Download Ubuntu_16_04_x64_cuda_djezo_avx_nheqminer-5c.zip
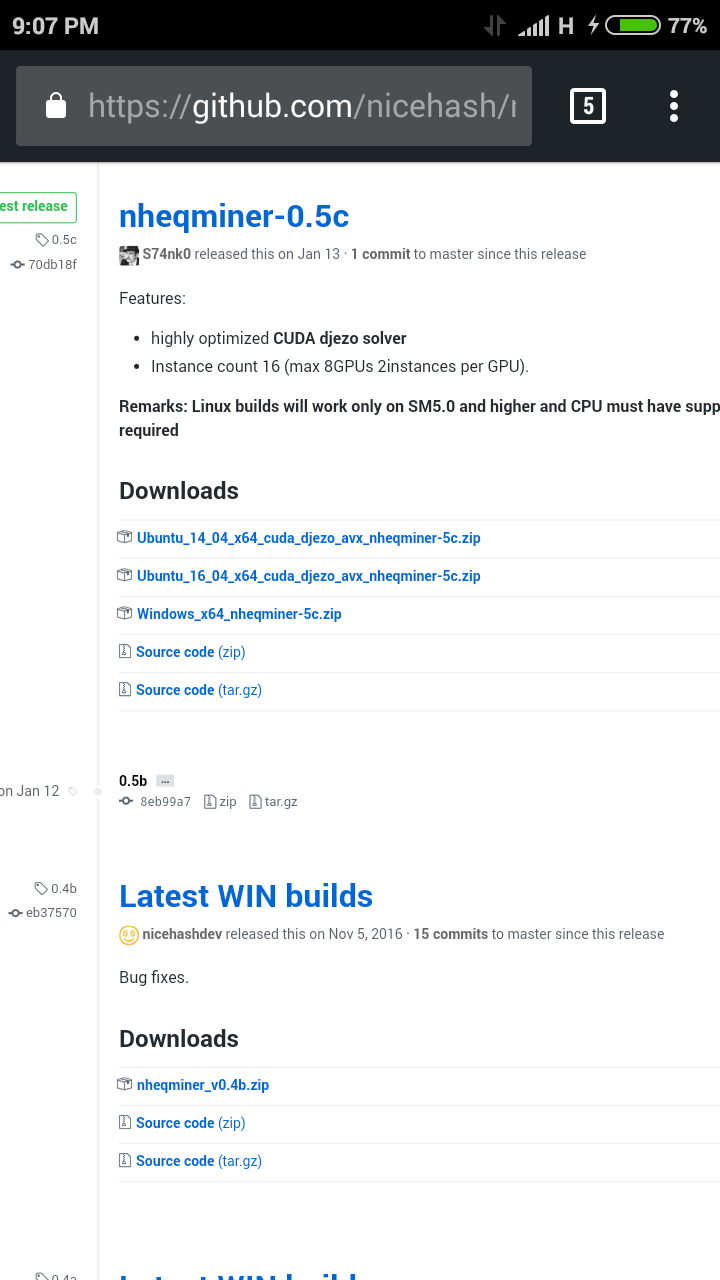 [x=309, y=576]
